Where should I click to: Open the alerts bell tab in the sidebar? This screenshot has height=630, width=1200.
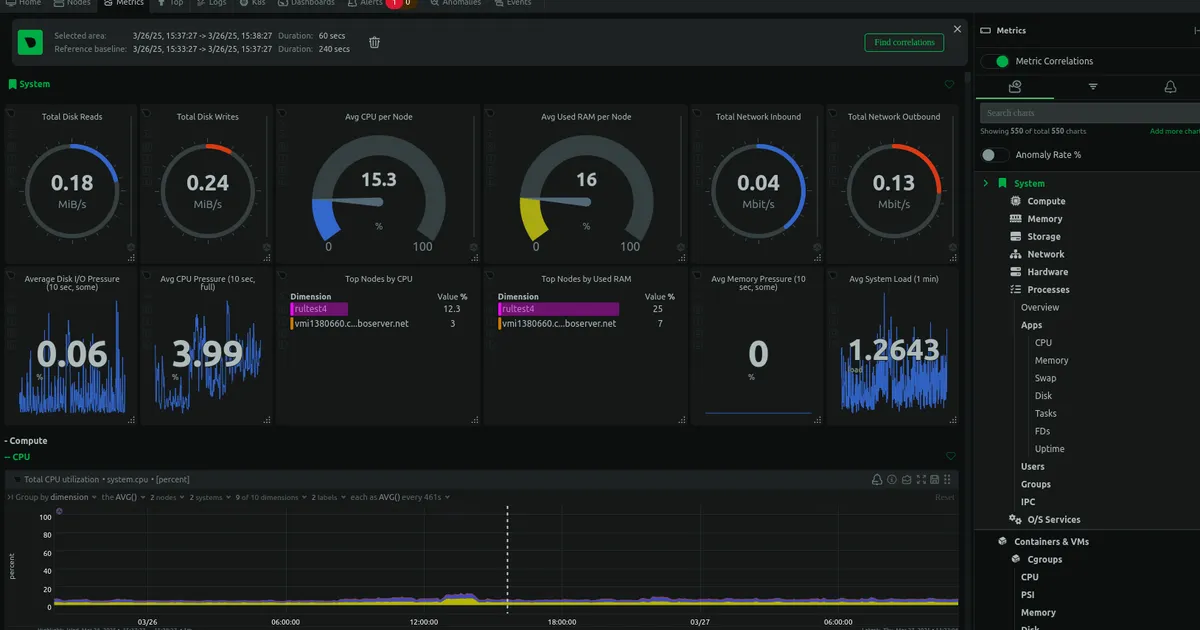(x=1170, y=87)
